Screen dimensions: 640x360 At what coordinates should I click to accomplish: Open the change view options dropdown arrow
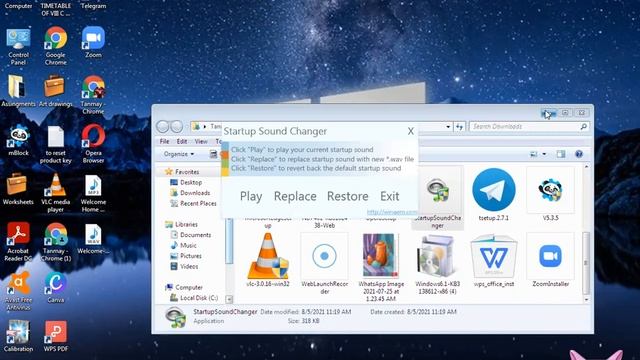click(544, 154)
